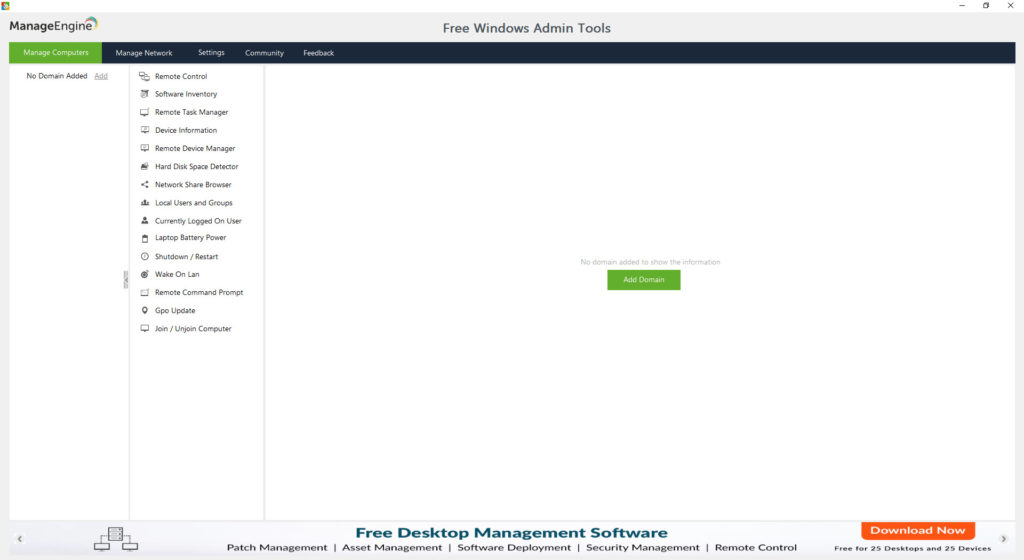Open the Settings tab
The width and height of the screenshot is (1024, 560).
pyautogui.click(x=211, y=52)
